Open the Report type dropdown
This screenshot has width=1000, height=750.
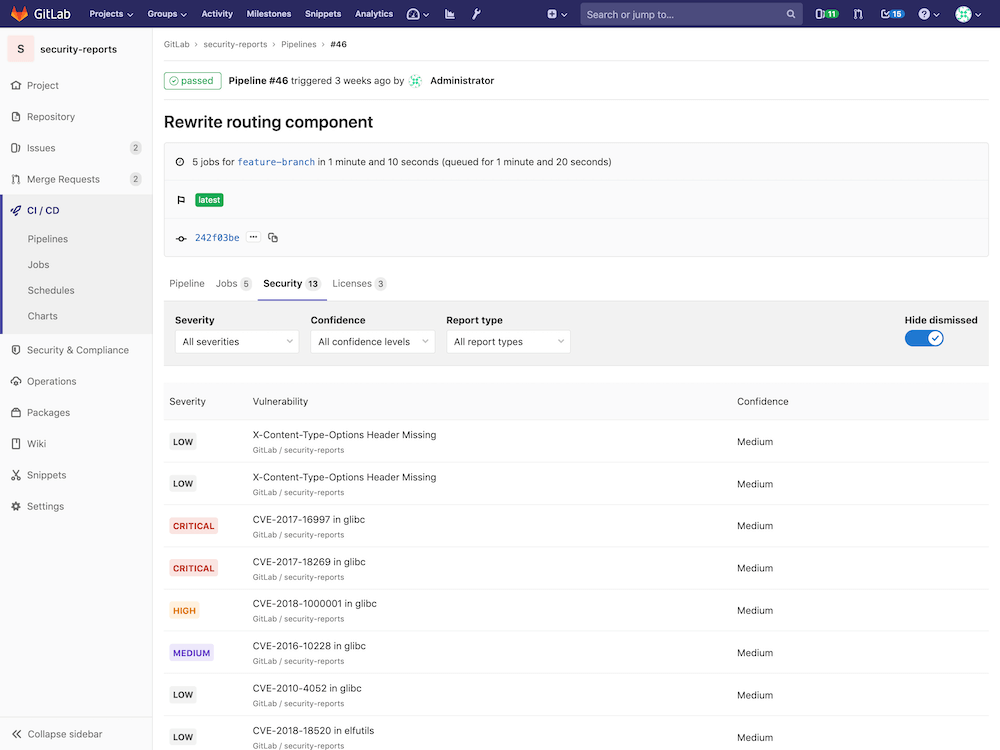pyautogui.click(x=508, y=342)
